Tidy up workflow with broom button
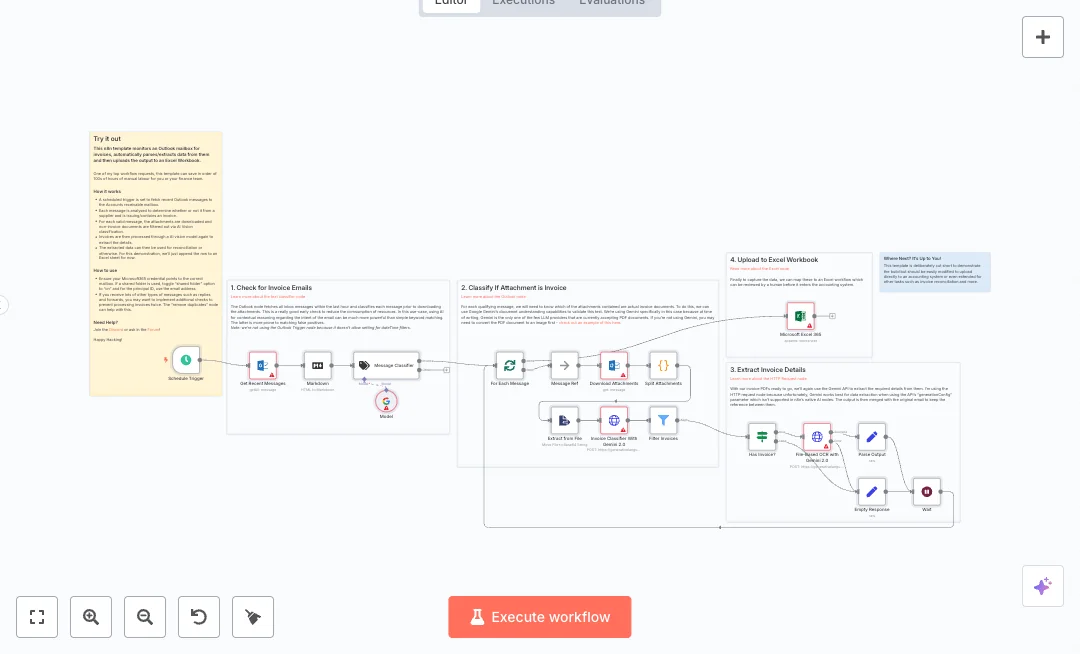Screen dimensions: 1080x654 coord(253,617)
